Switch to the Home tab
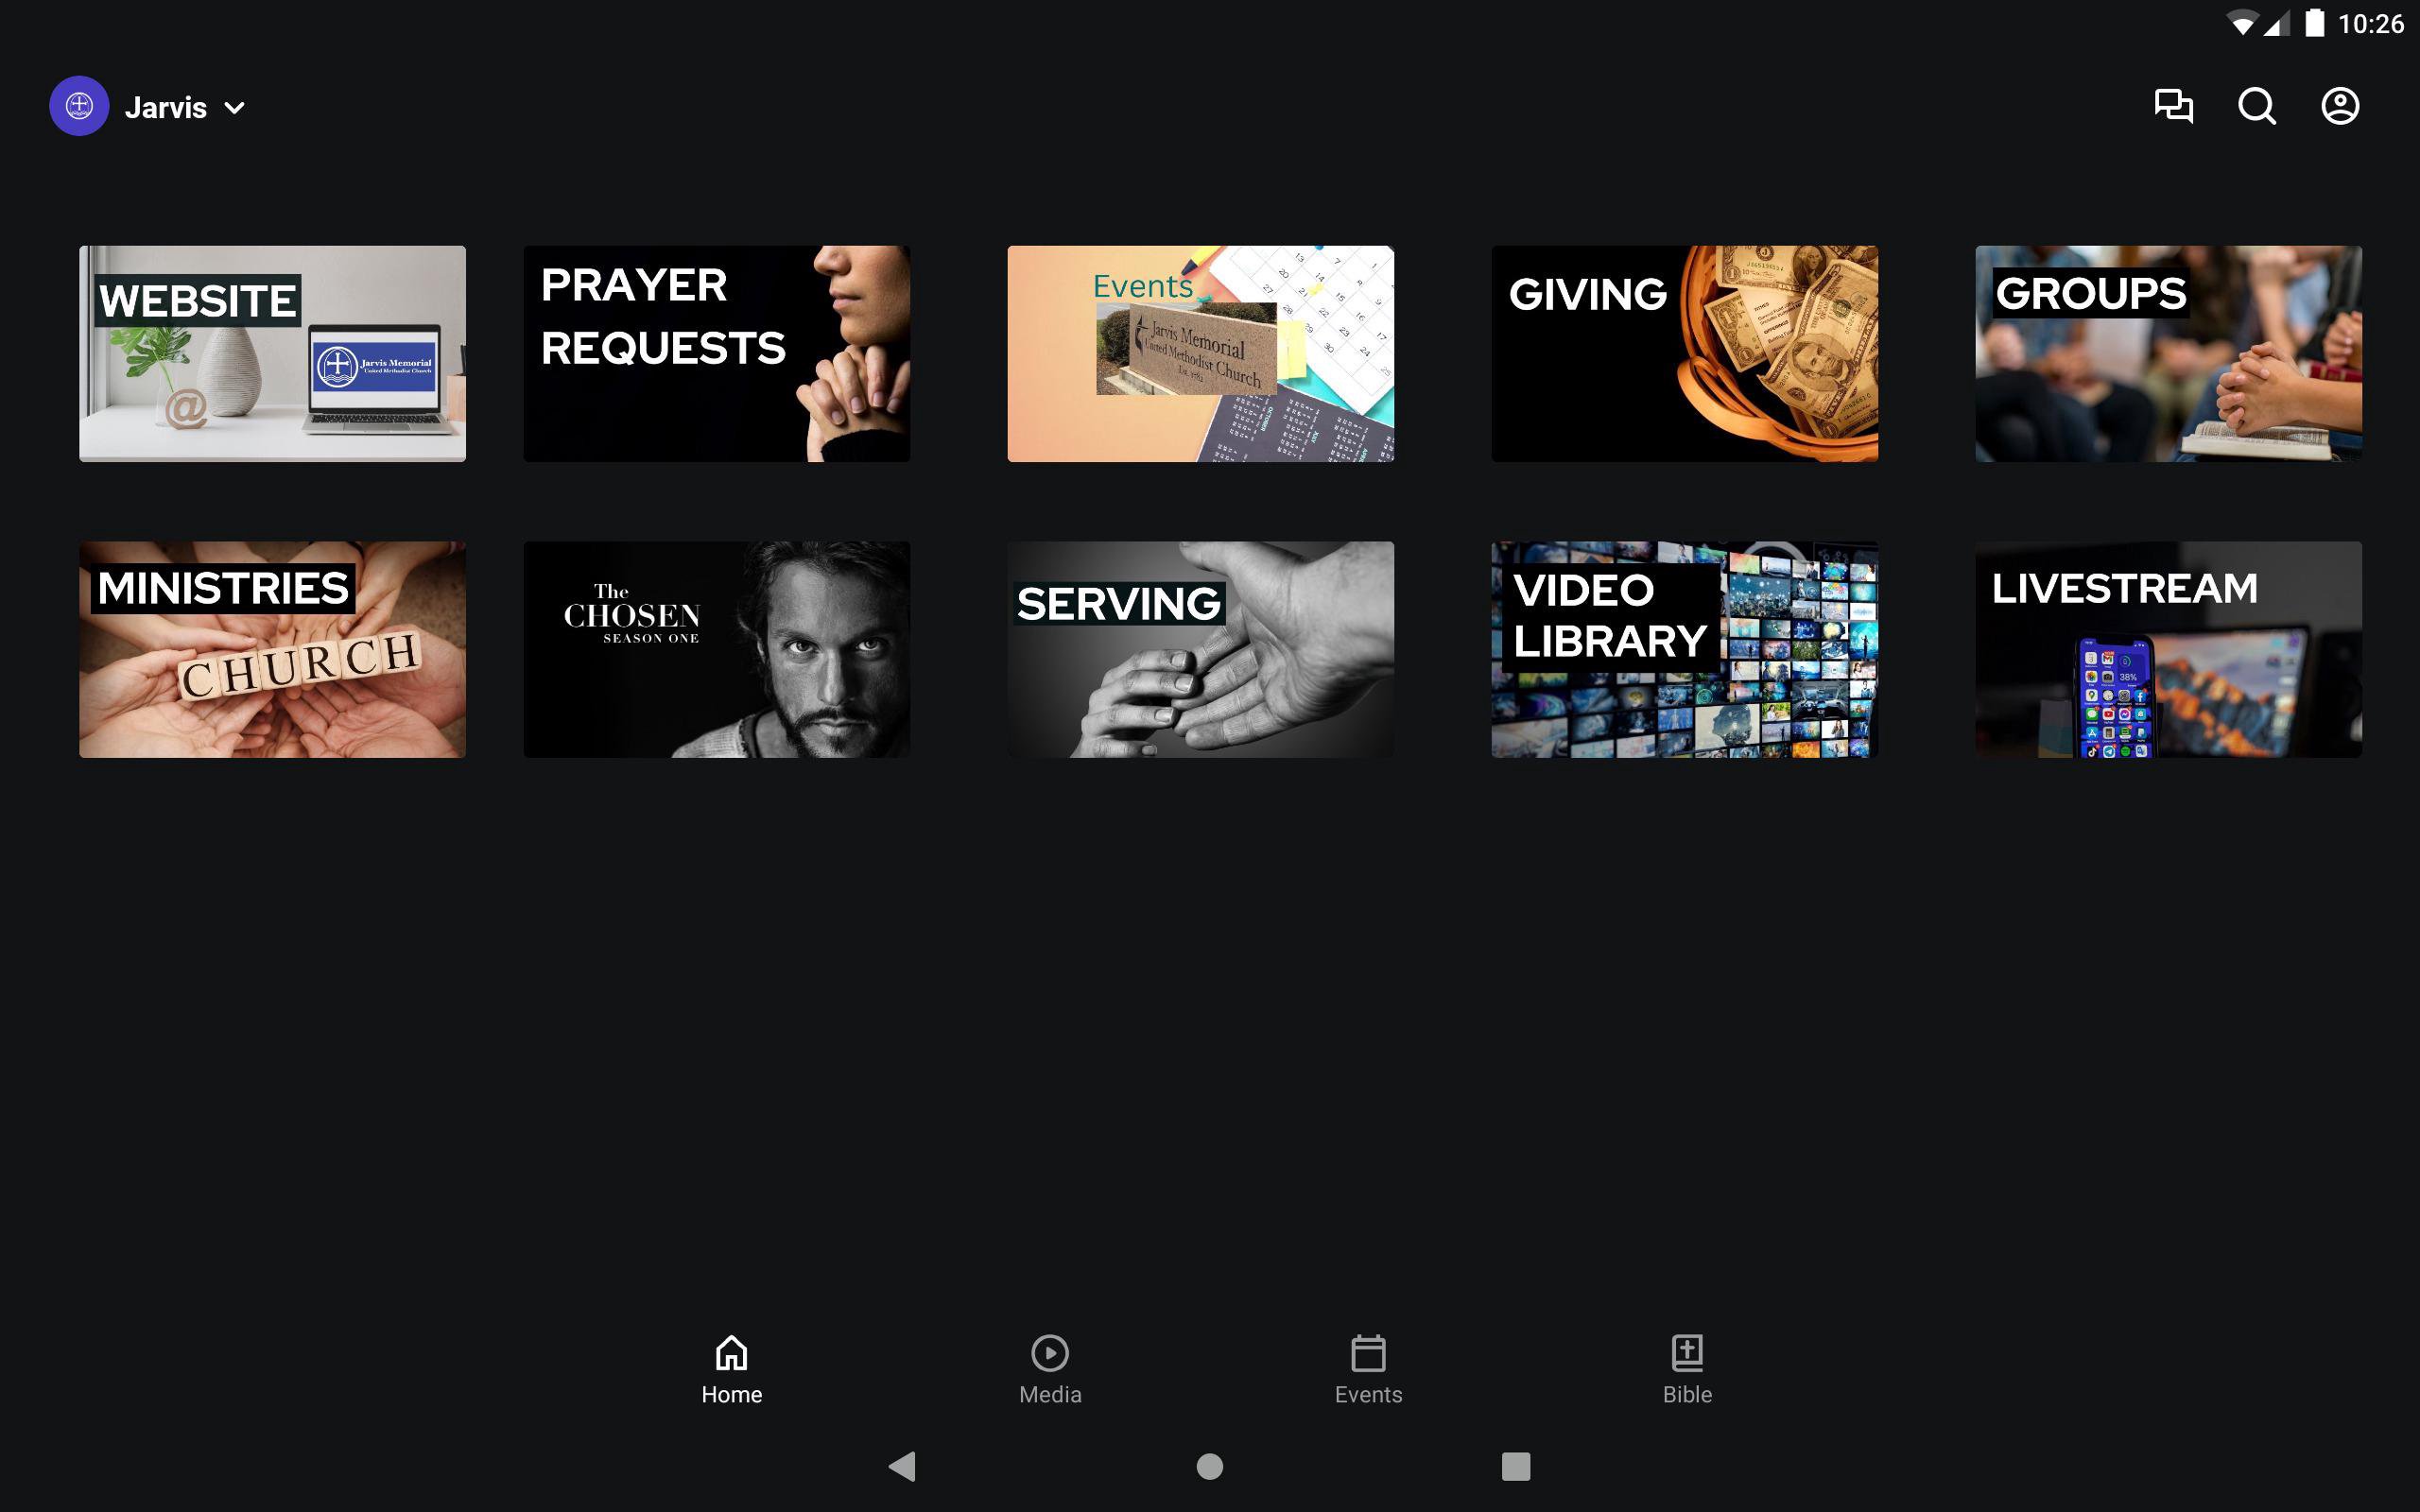The image size is (2420, 1512). [731, 1369]
